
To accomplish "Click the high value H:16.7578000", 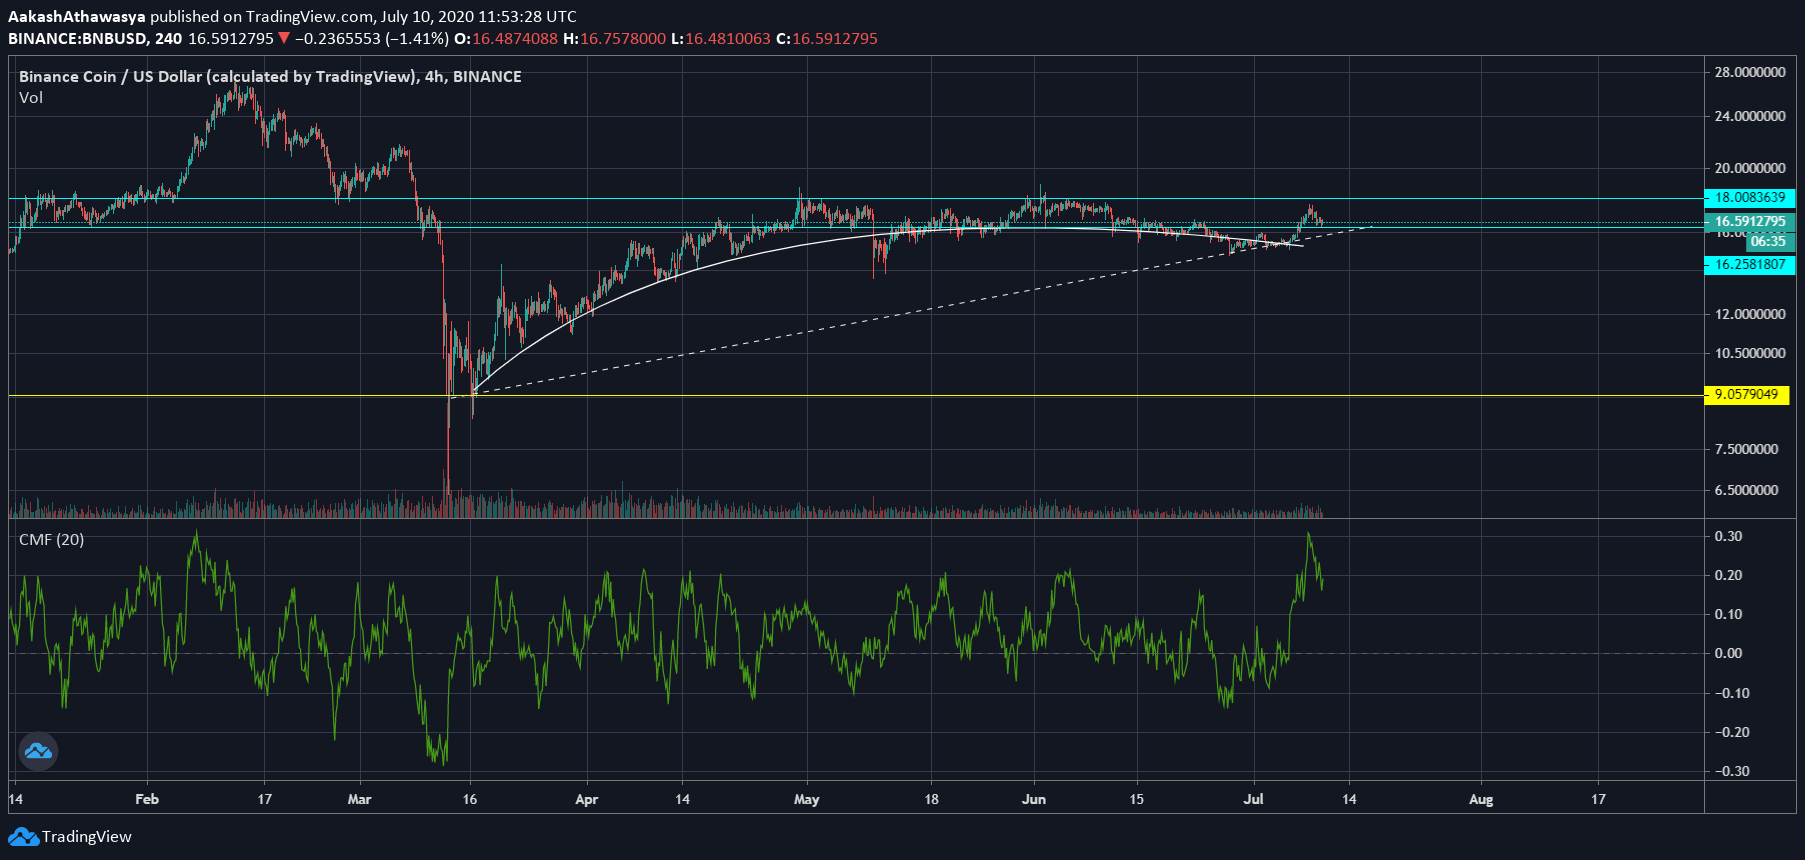I will tap(614, 39).
